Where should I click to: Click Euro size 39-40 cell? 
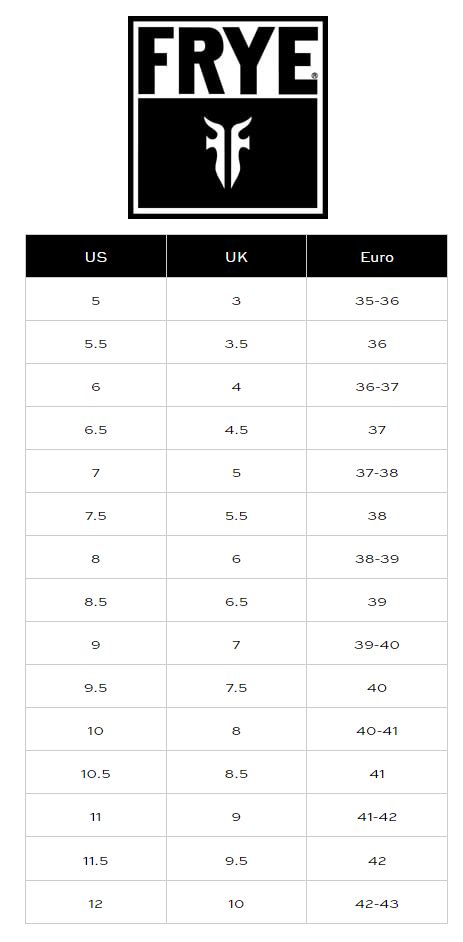377,644
